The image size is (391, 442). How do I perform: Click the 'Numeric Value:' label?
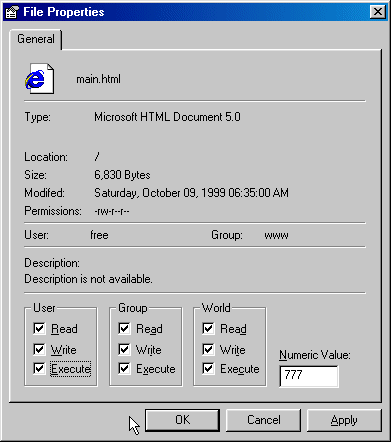[x=315, y=355]
